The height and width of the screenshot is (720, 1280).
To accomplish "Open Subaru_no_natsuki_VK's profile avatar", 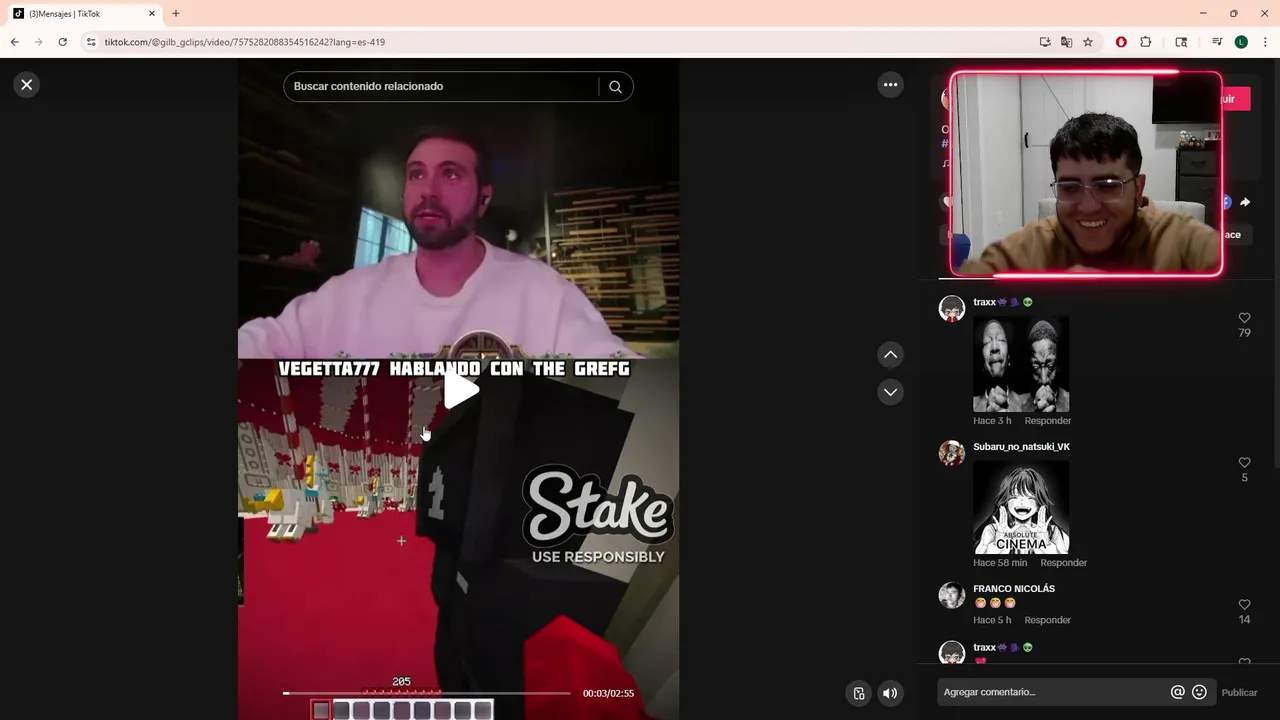I will pyautogui.click(x=952, y=453).
